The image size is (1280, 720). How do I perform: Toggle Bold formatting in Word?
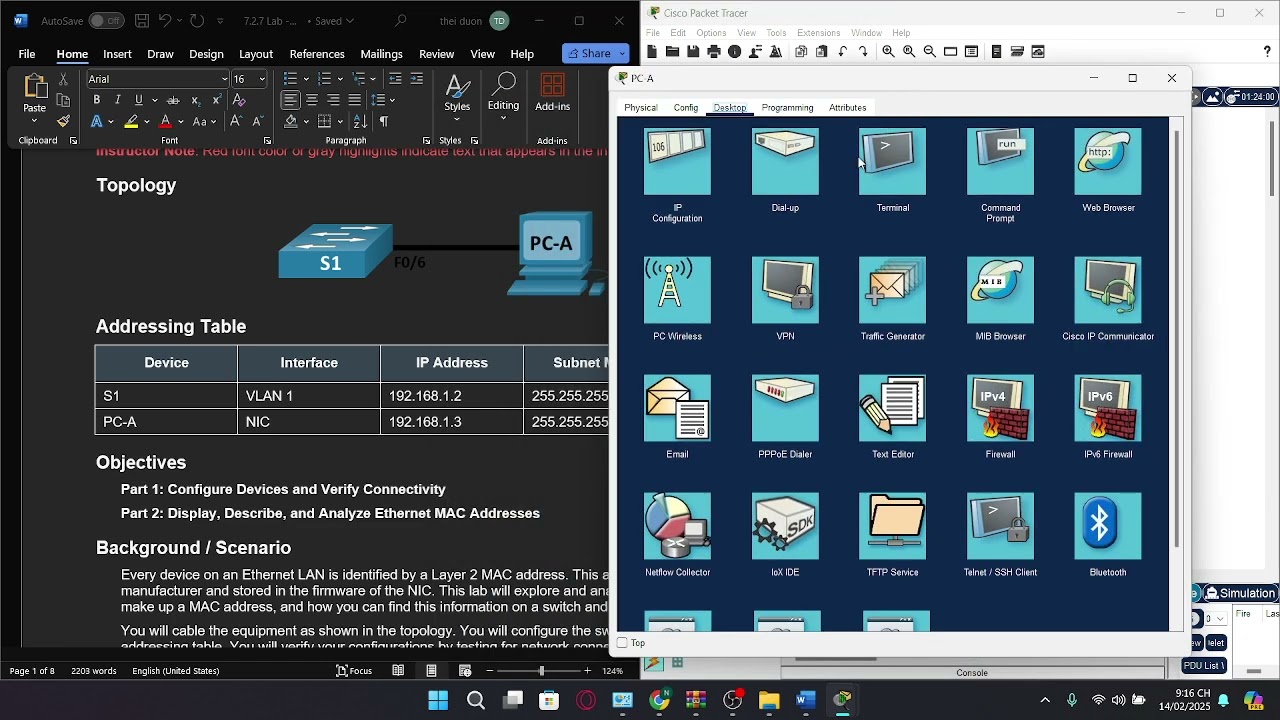pos(96,100)
